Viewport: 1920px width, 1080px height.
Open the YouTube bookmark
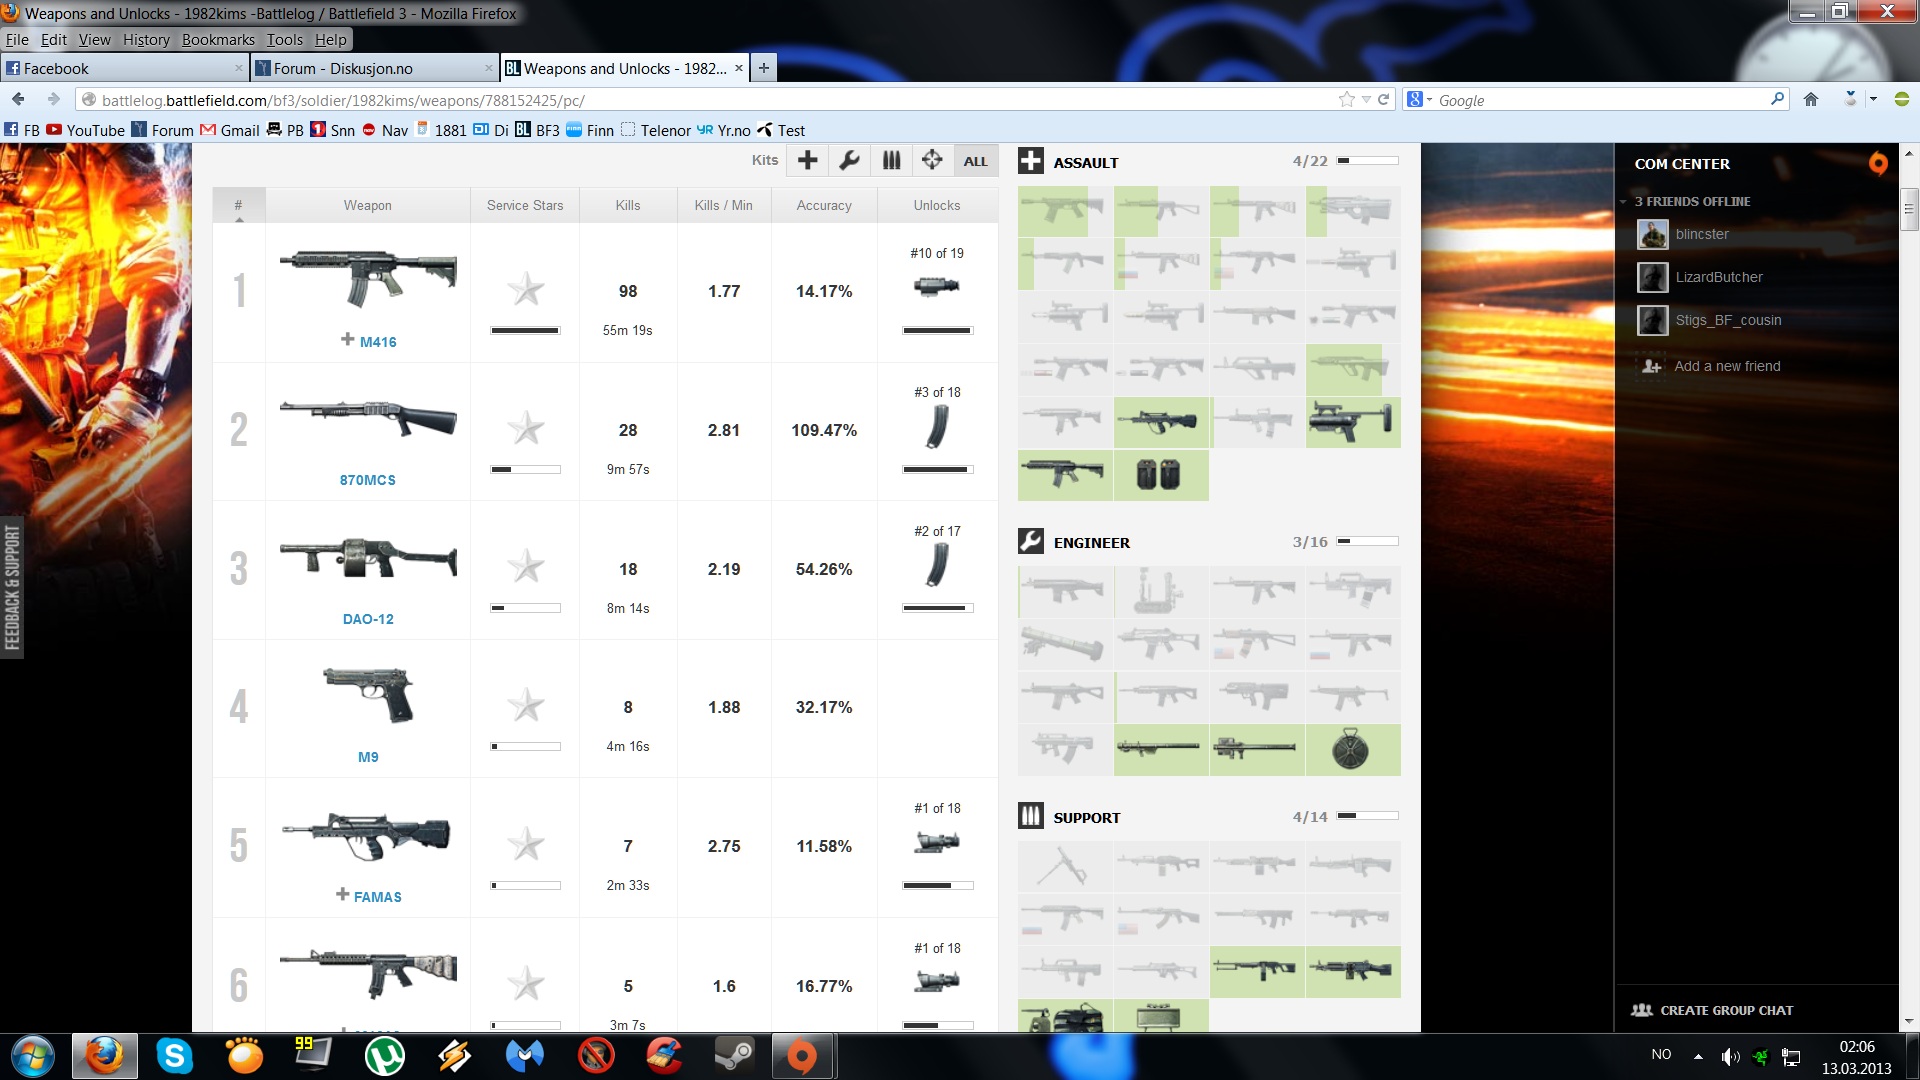86,130
